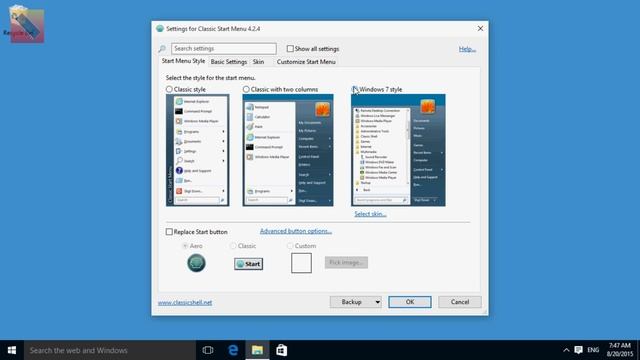Viewport: 640px width, 360px height.
Task: Follow the Select skin... link
Action: click(x=370, y=214)
